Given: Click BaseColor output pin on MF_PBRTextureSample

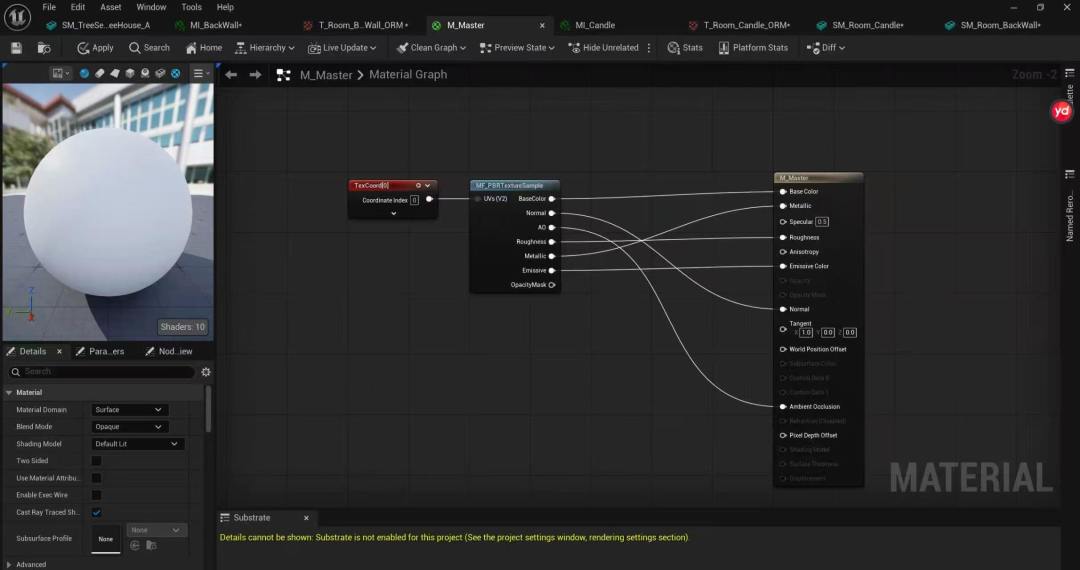Looking at the screenshot, I should (552, 198).
